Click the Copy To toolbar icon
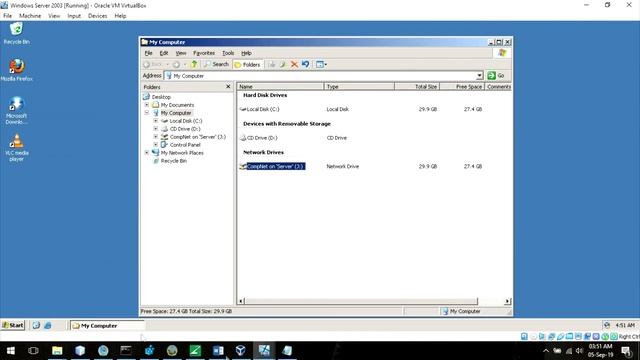The image size is (640, 360). coord(282,64)
